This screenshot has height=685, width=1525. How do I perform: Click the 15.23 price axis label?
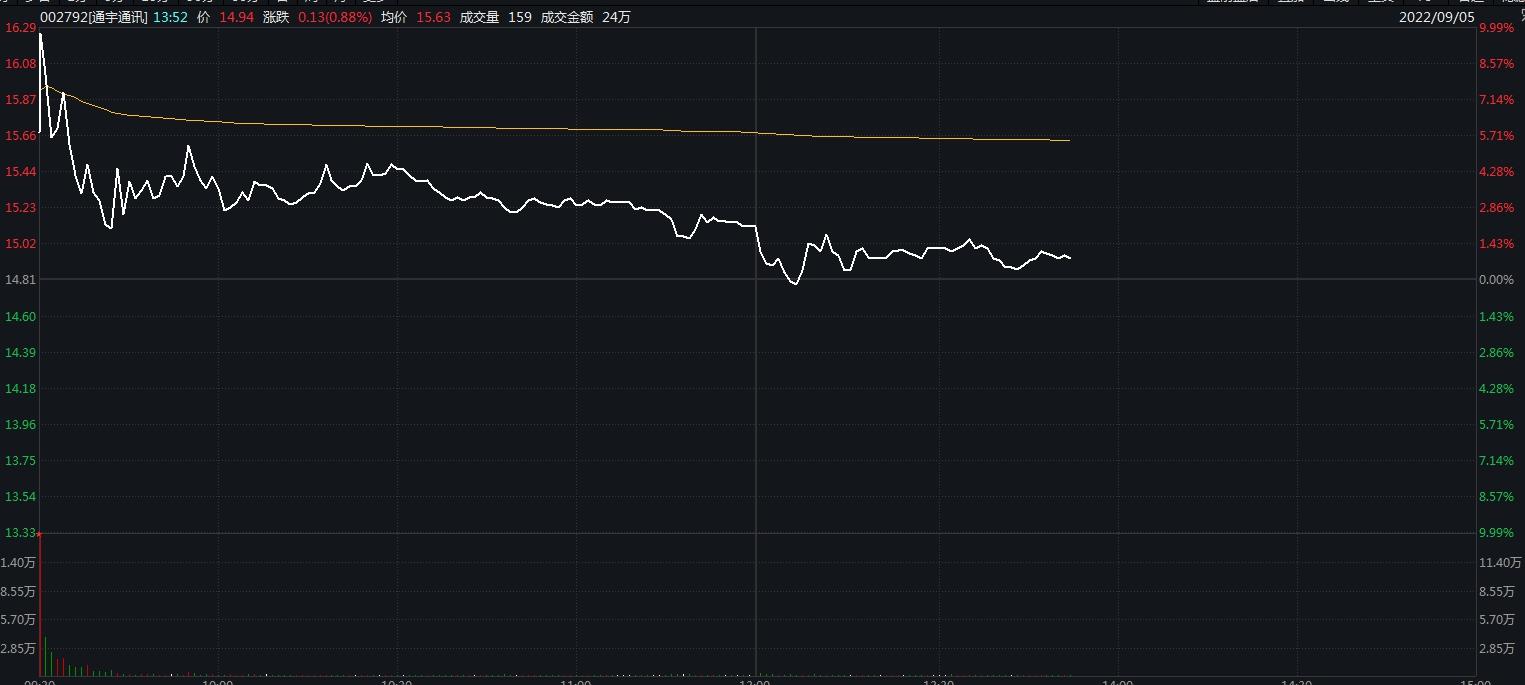pyautogui.click(x=20, y=208)
